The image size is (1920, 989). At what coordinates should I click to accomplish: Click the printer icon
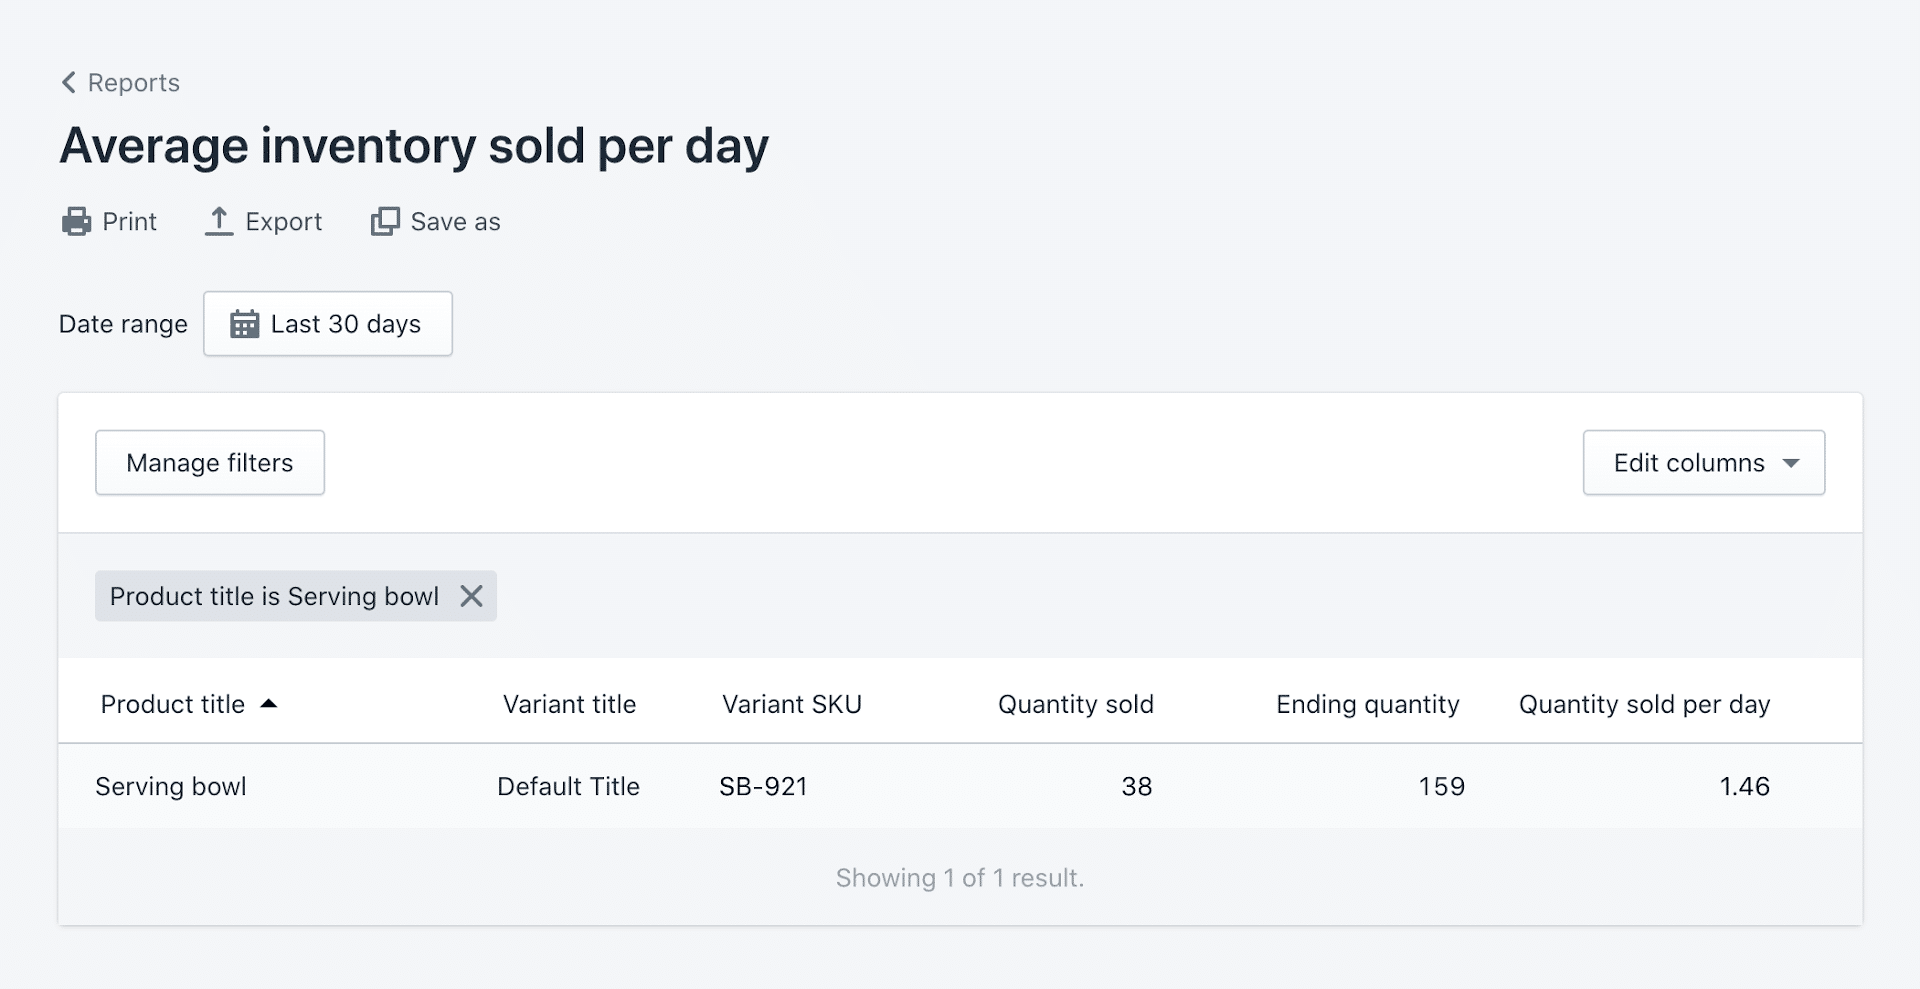[76, 221]
